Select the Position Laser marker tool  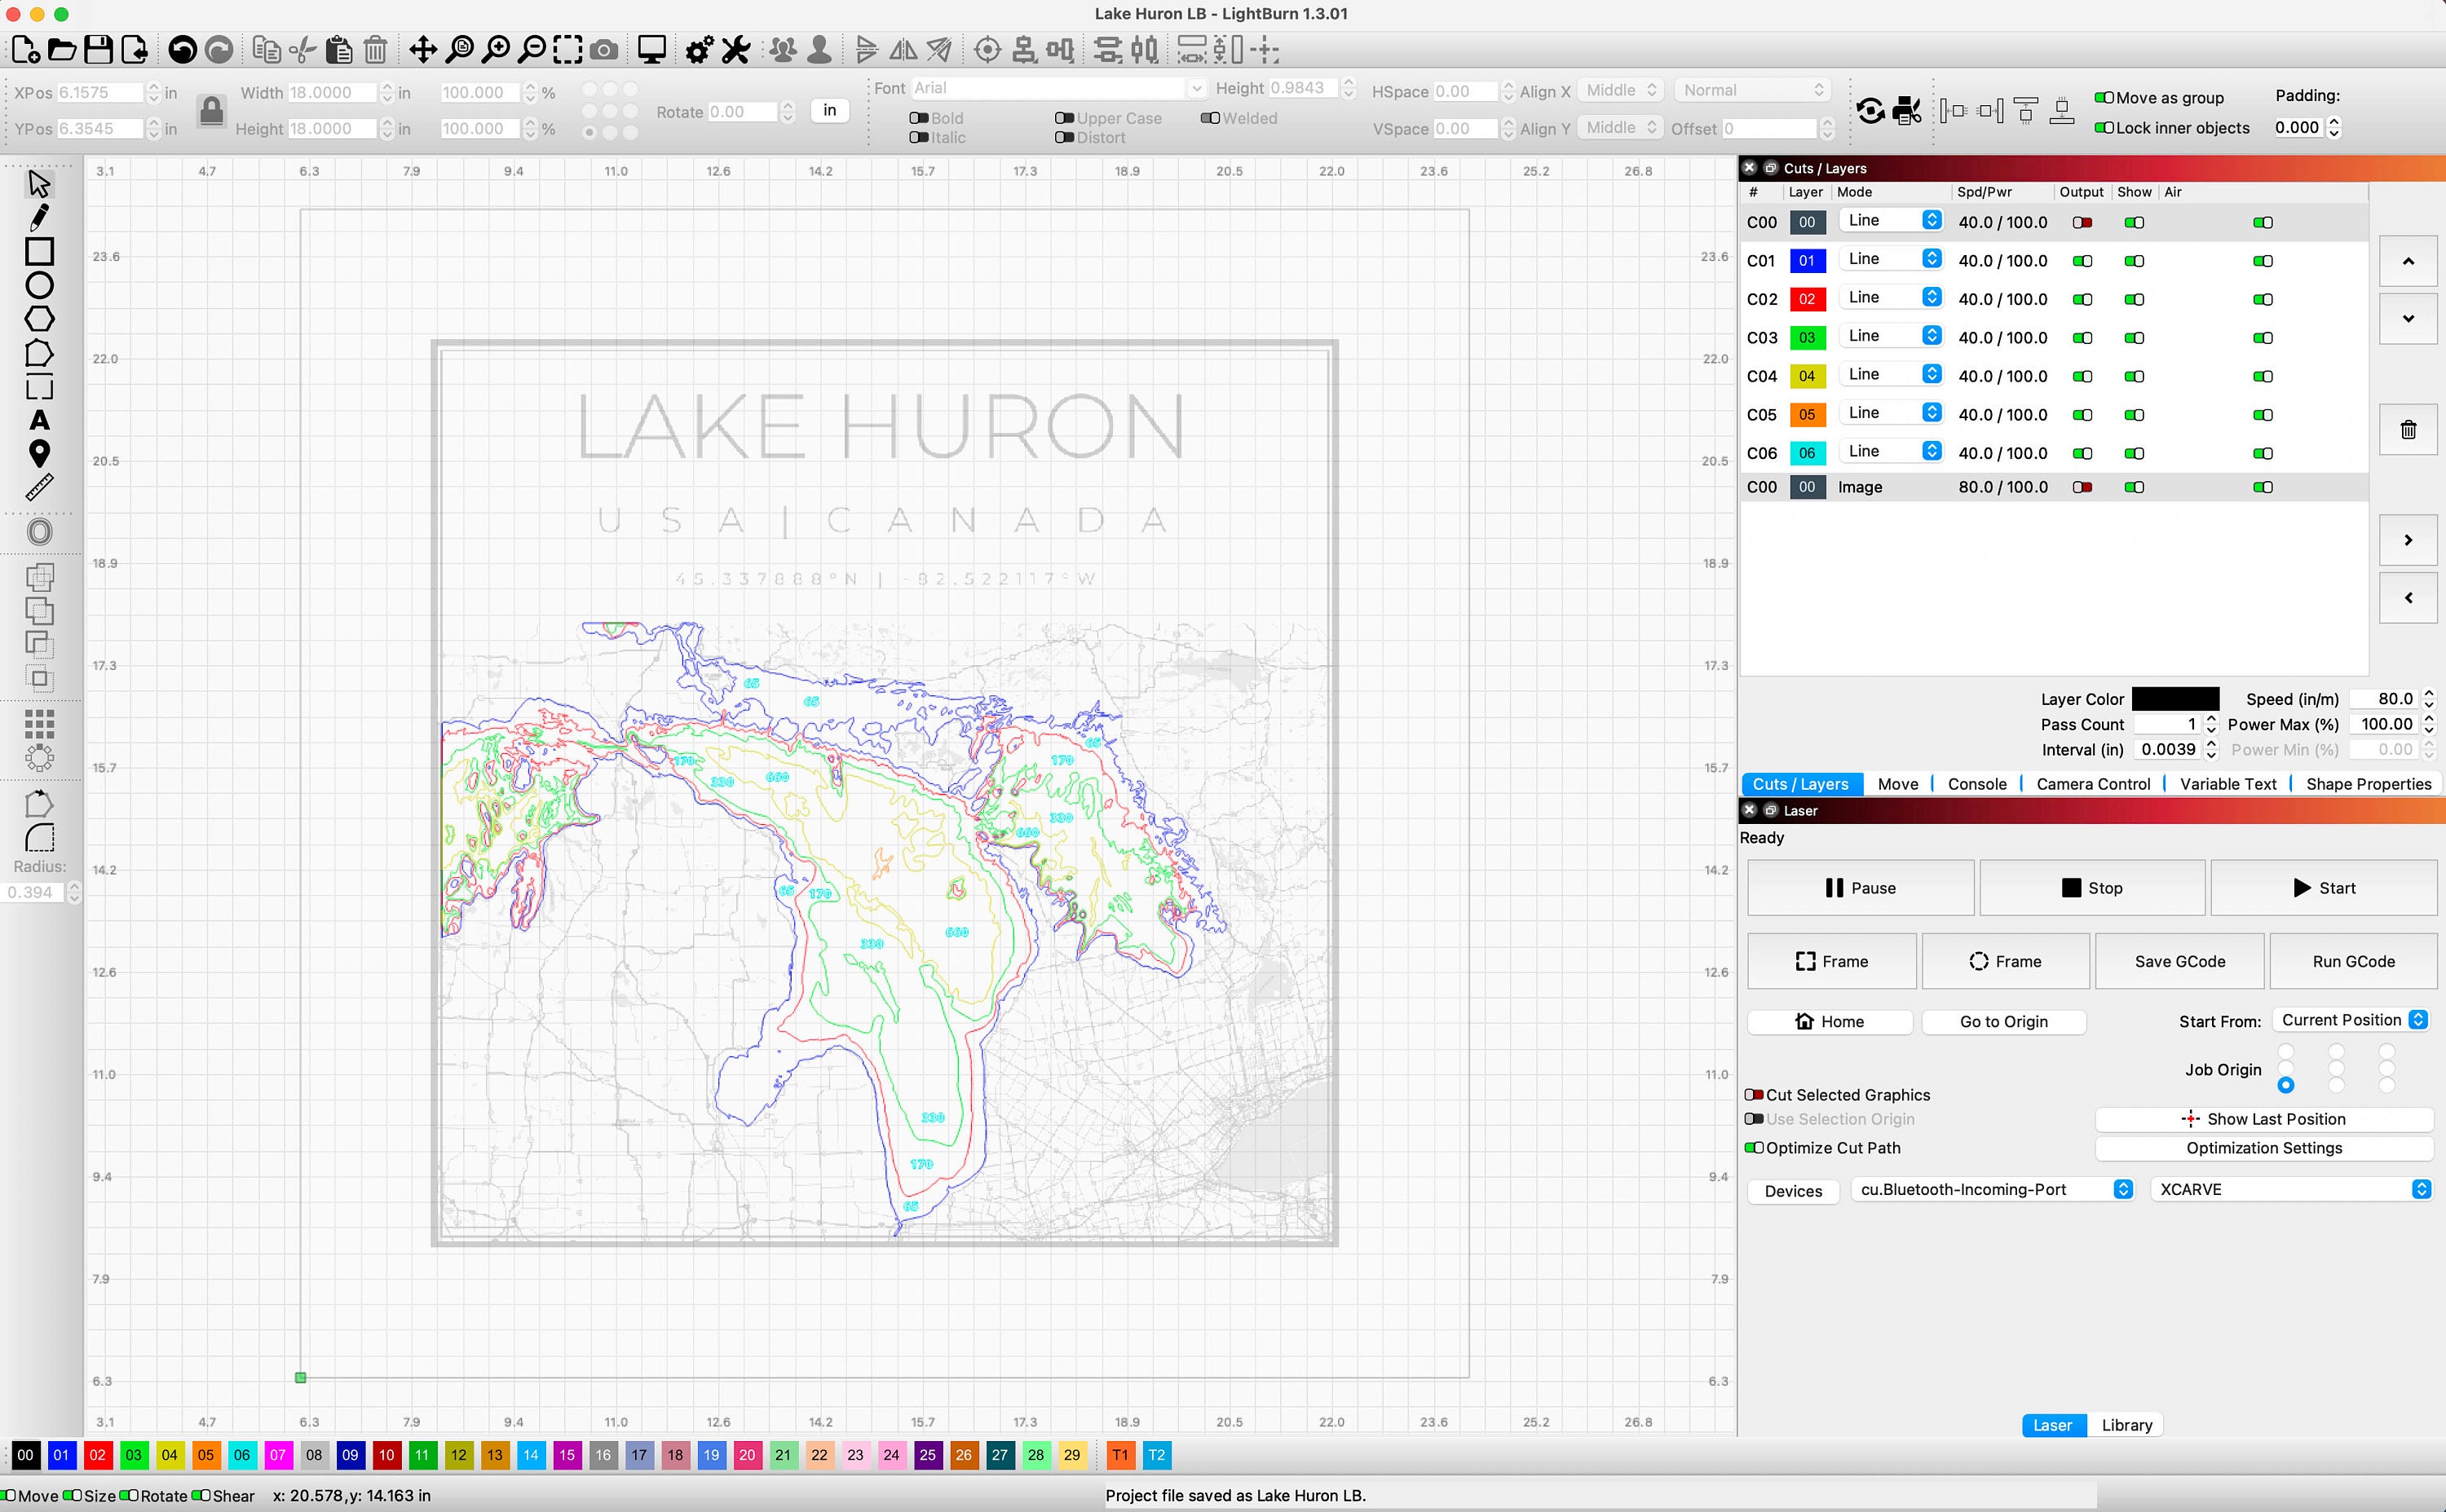point(39,454)
